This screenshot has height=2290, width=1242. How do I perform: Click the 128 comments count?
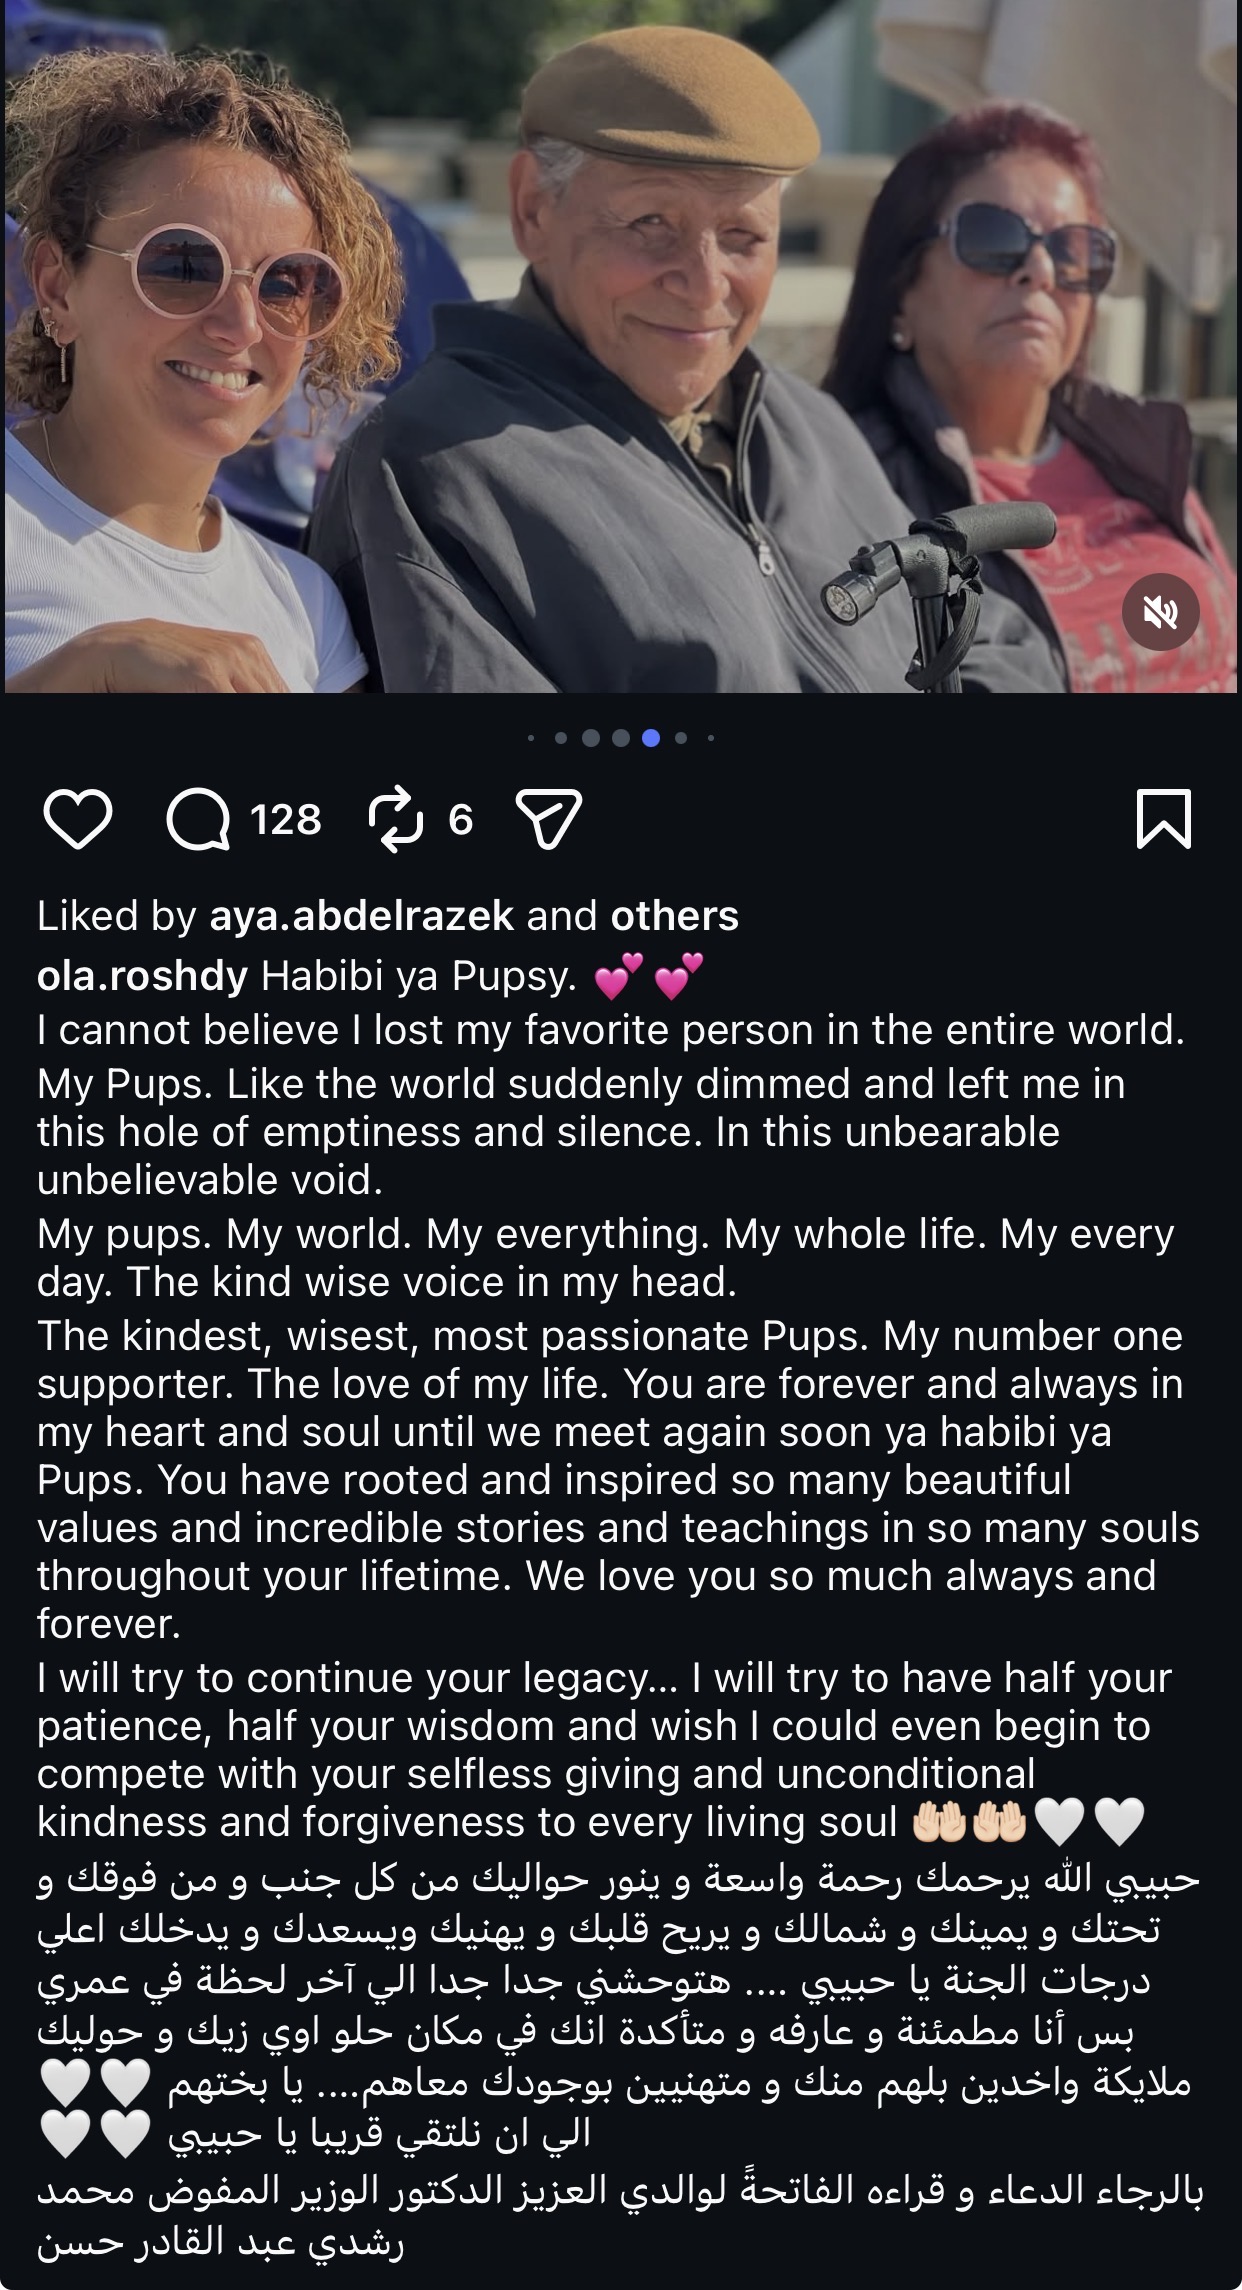(x=286, y=819)
